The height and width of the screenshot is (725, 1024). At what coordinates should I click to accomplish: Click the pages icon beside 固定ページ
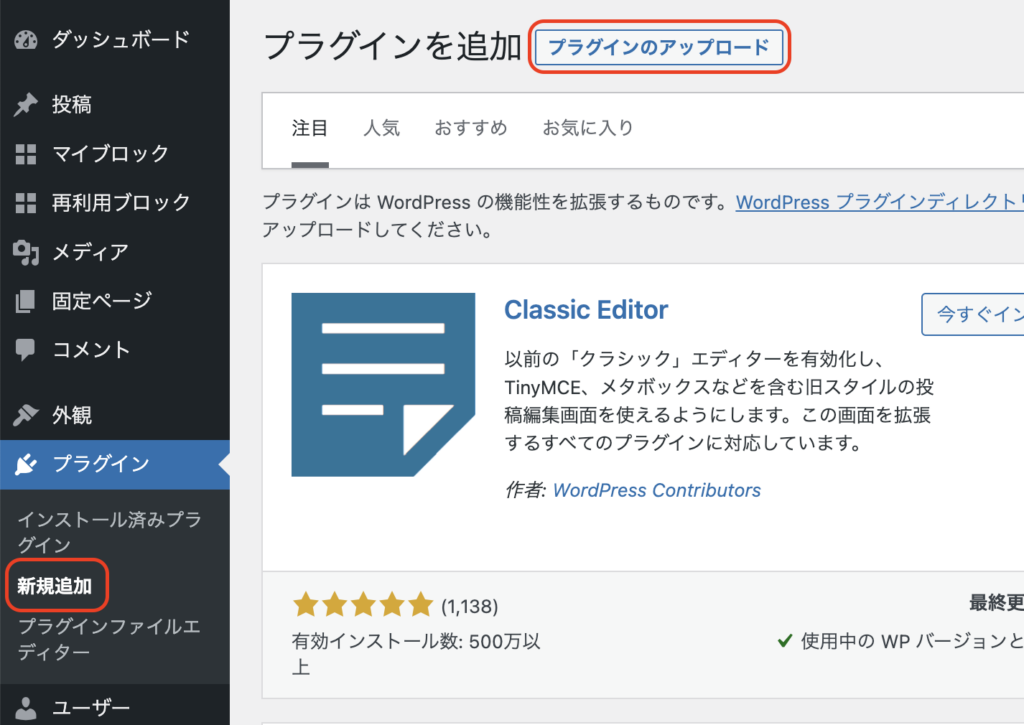pos(26,301)
